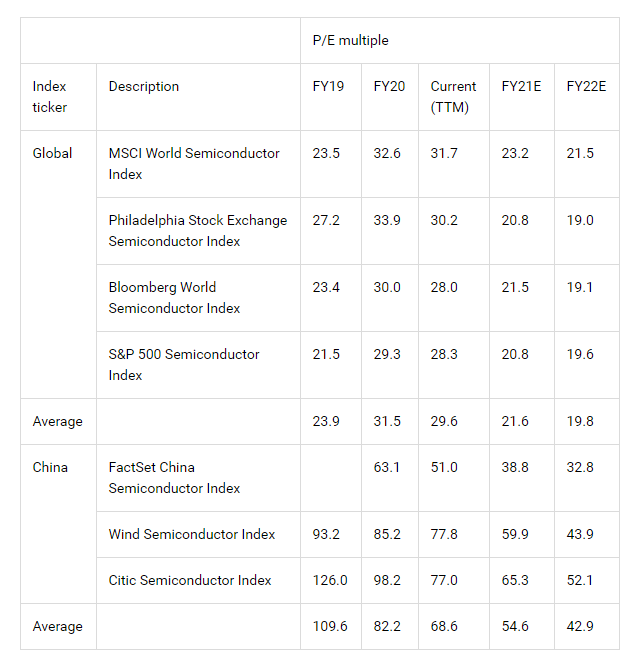This screenshot has height=672, width=637.
Task: Select the 126.0 FY19 Citic value
Action: click(x=331, y=580)
